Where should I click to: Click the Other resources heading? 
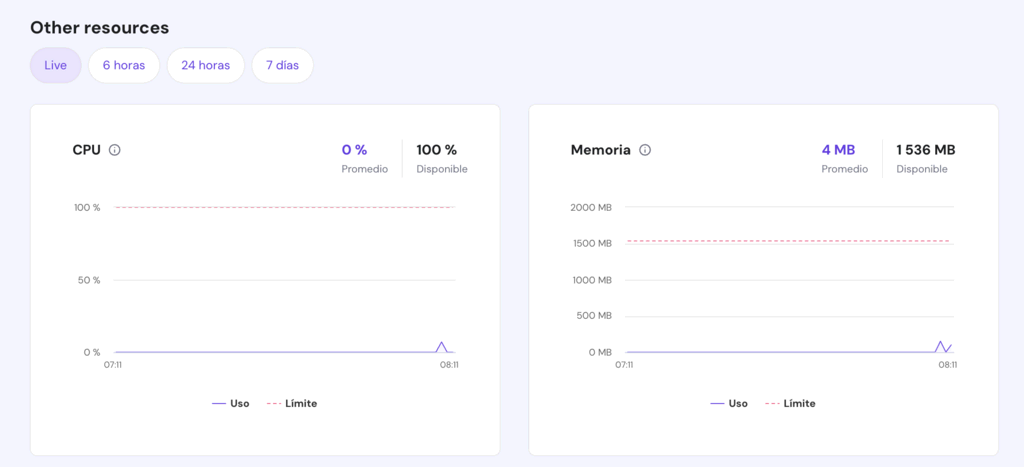(x=99, y=28)
